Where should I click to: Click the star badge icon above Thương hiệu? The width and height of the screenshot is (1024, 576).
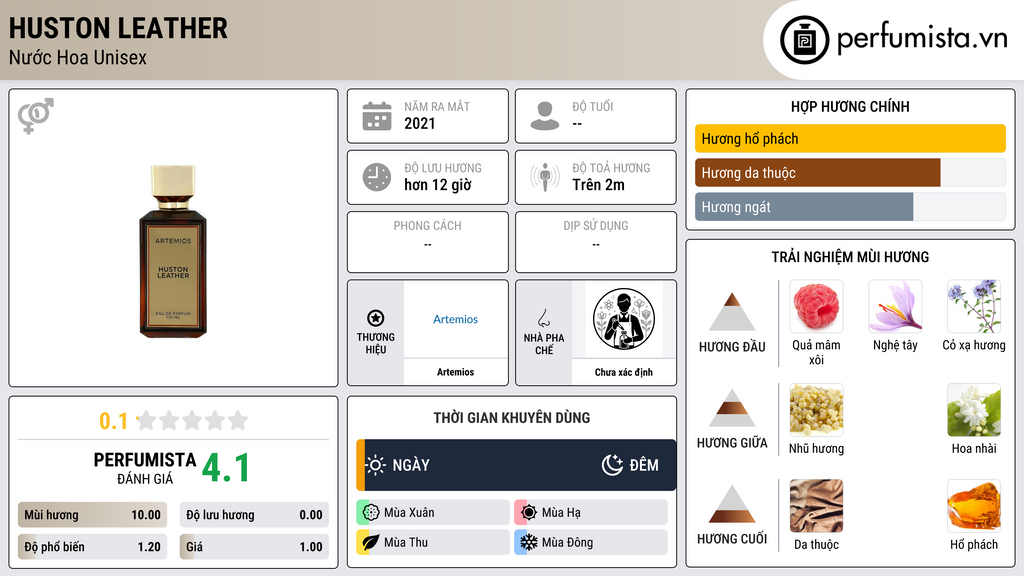click(x=376, y=318)
